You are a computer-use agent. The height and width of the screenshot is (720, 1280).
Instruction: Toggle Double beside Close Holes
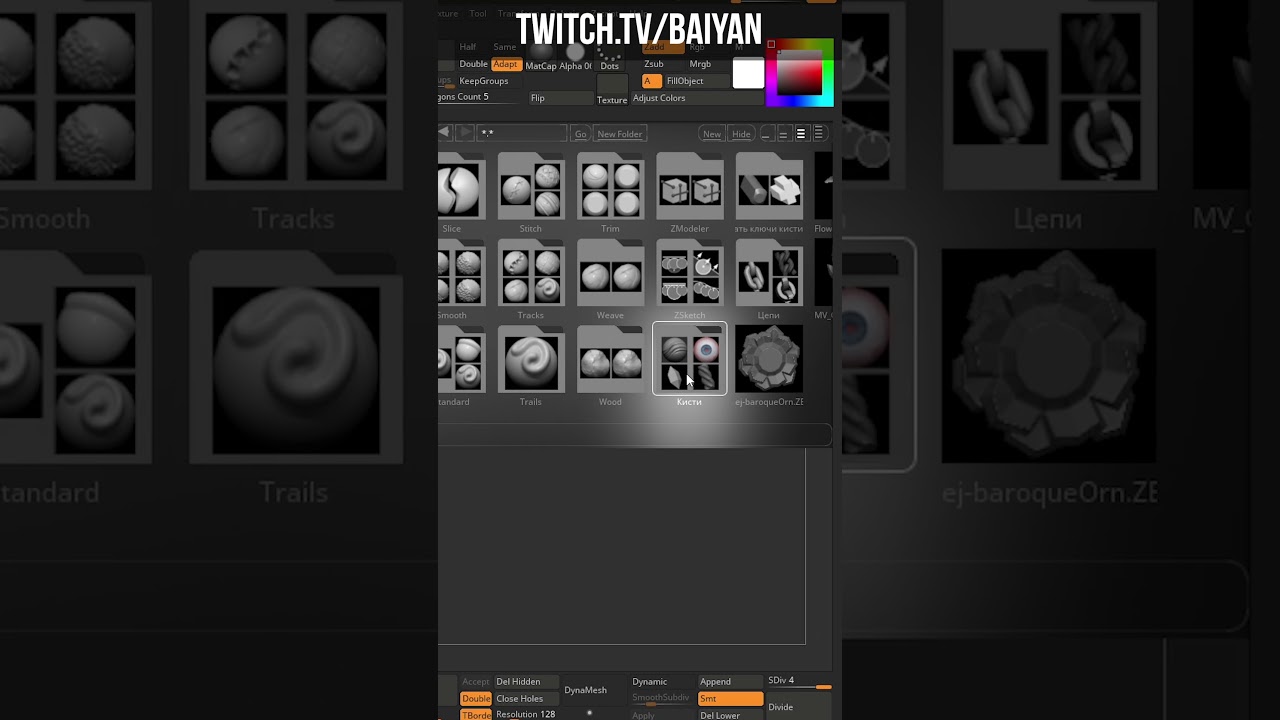[476, 699]
